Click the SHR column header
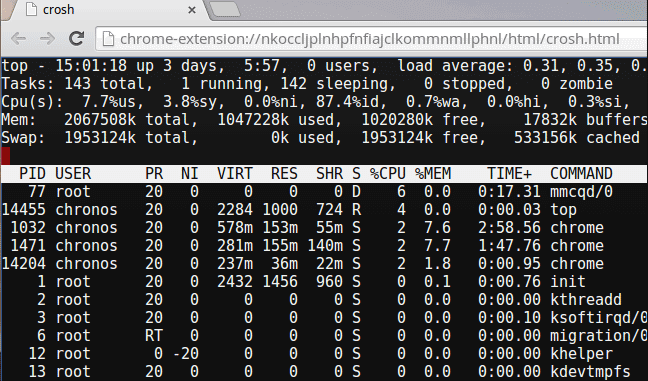Image resolution: width=648 pixels, height=381 pixels. (329, 174)
